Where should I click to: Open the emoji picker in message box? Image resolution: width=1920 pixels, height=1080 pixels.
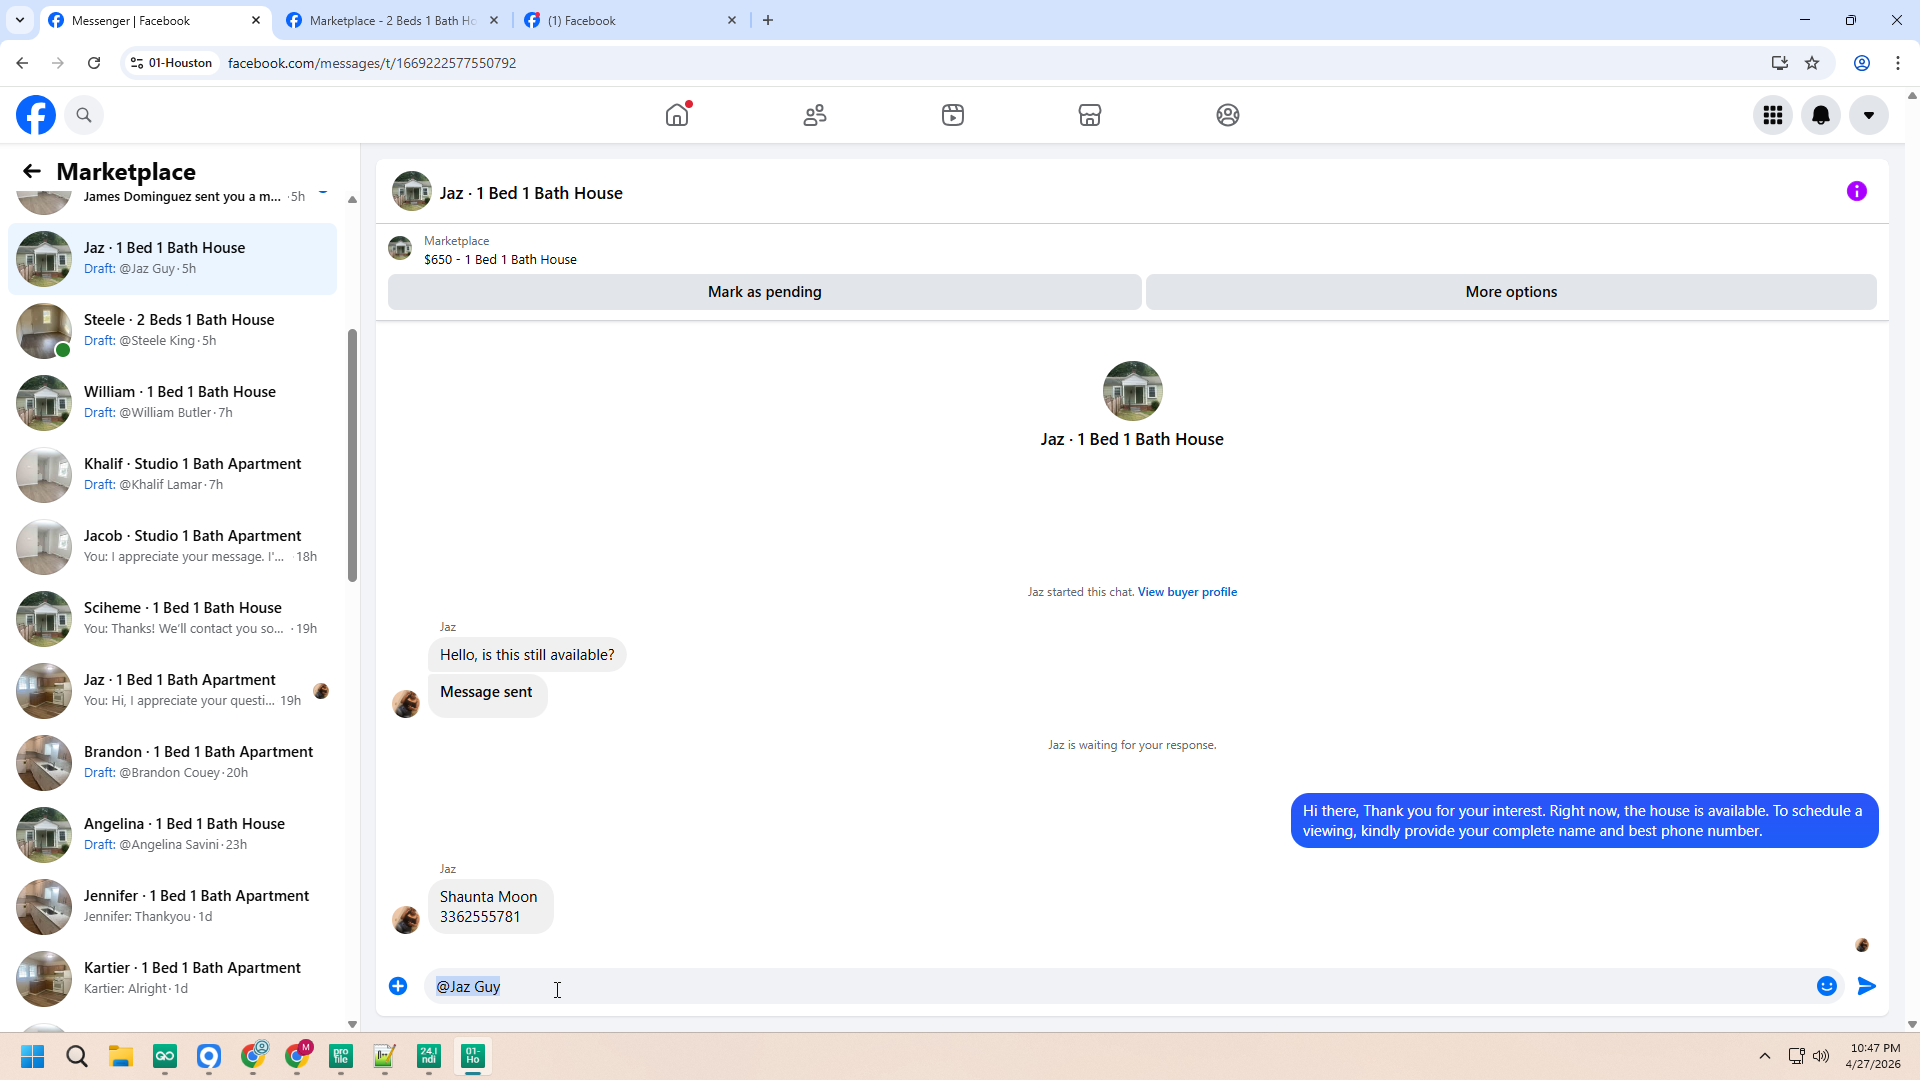(x=1826, y=986)
